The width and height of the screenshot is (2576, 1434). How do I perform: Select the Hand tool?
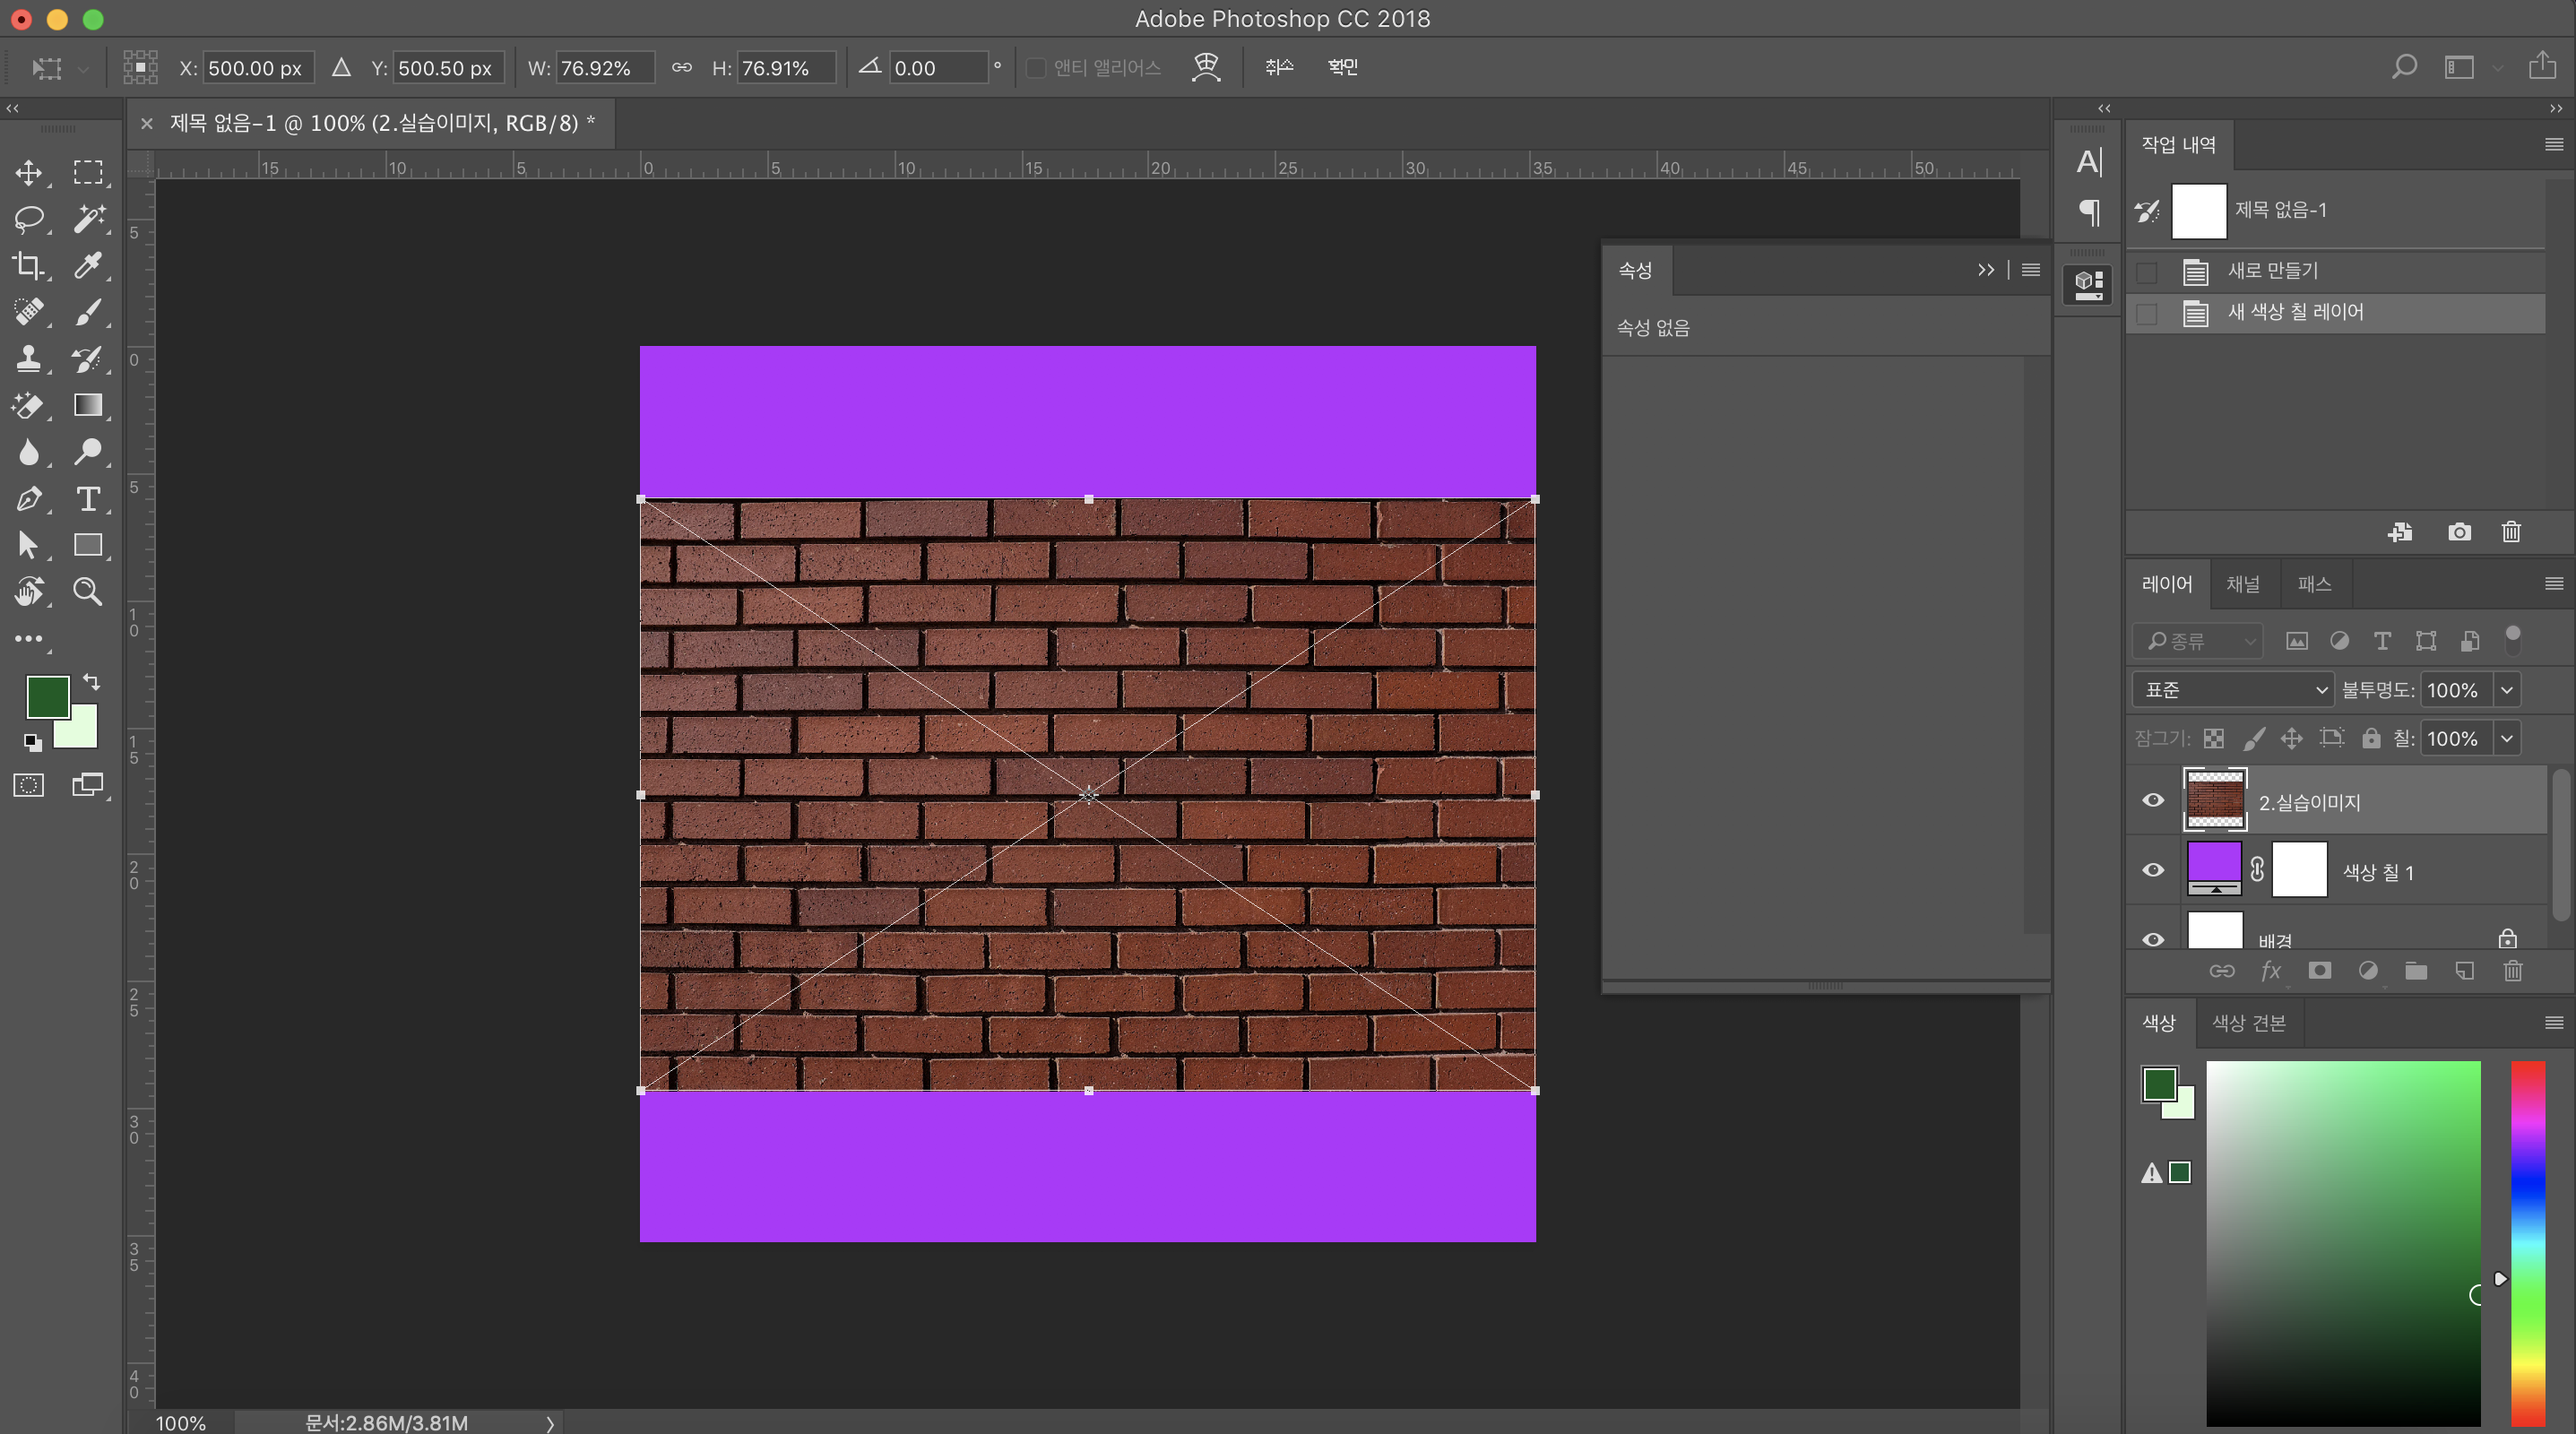pos(29,591)
